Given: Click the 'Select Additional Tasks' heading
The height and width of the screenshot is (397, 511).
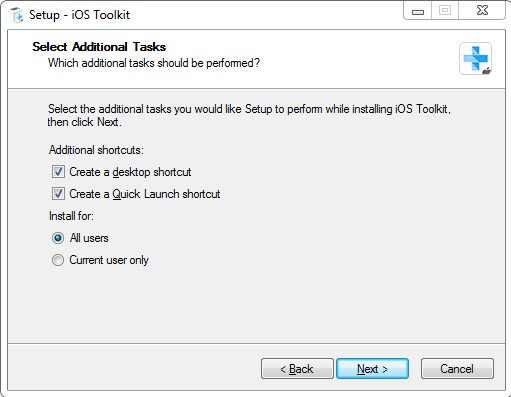Looking at the screenshot, I should [99, 47].
